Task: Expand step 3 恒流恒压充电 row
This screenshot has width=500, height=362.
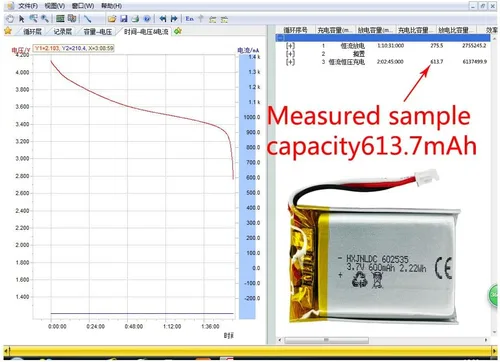Action: (290, 62)
